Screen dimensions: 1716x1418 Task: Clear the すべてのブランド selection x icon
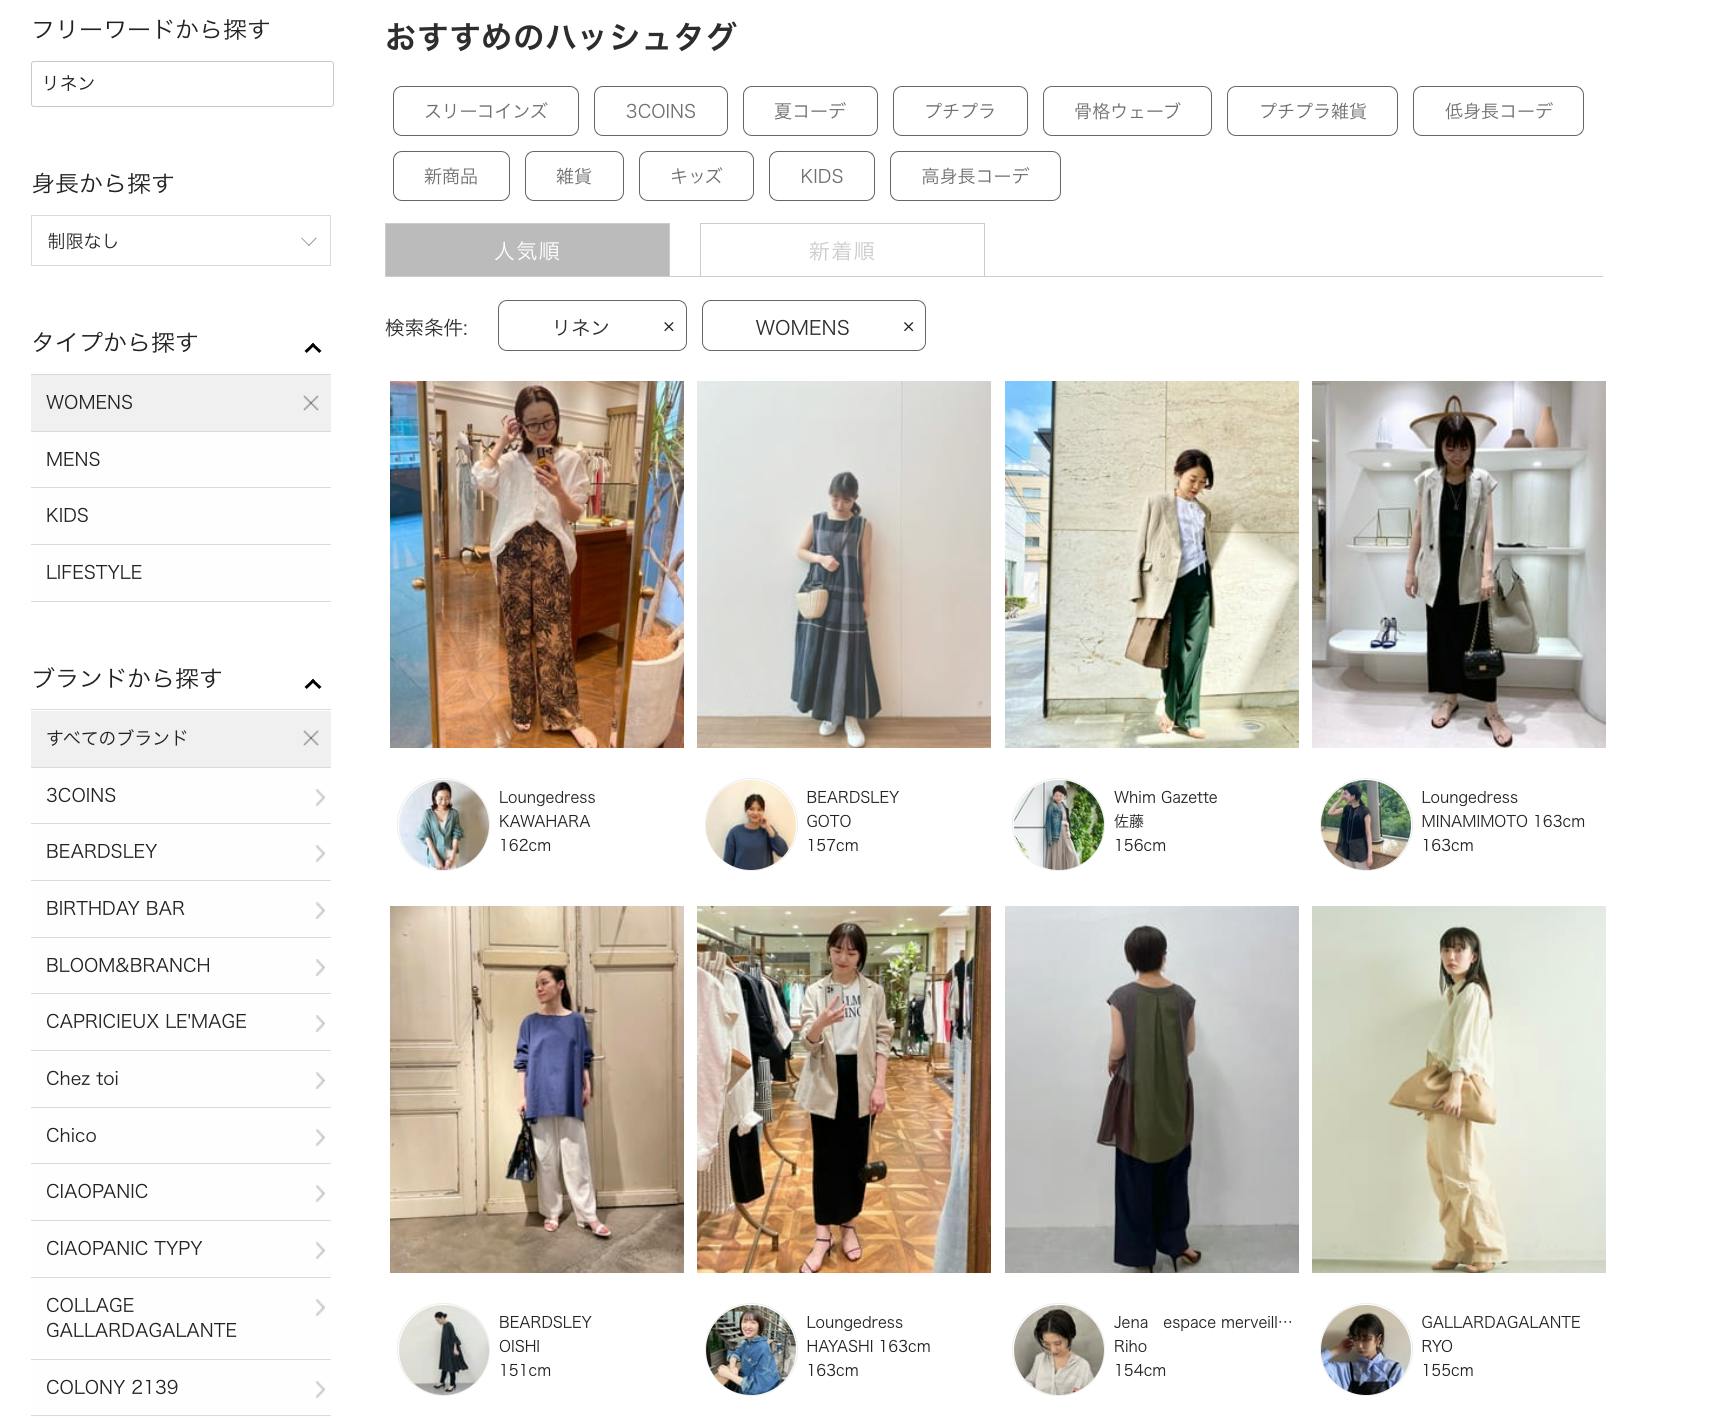point(311,738)
